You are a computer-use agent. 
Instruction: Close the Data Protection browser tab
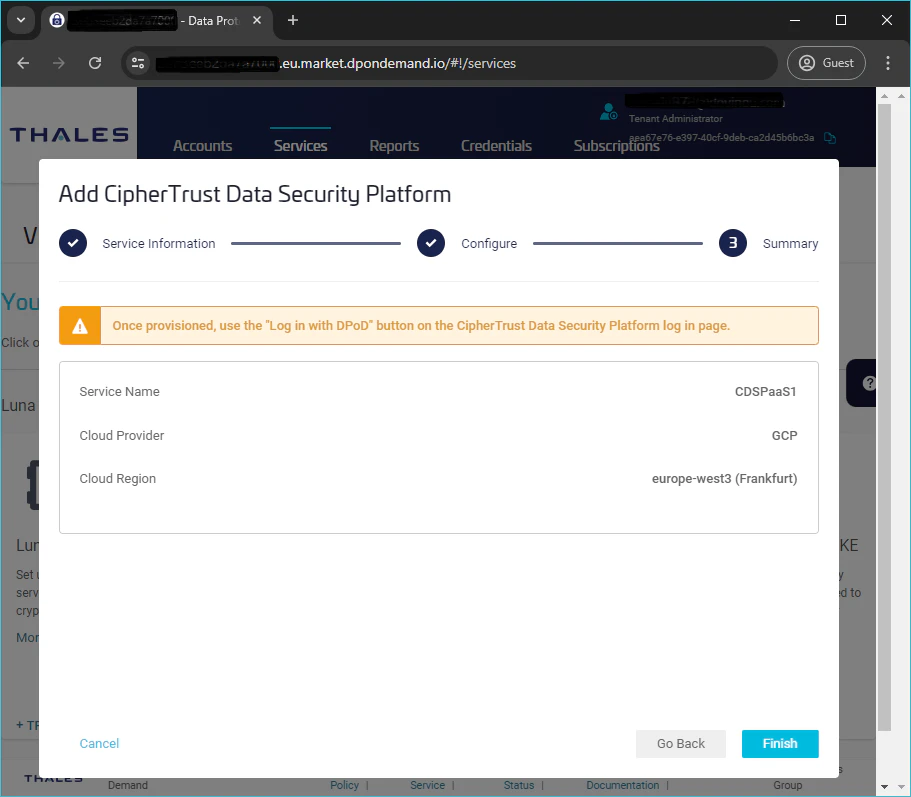pyautogui.click(x=257, y=20)
